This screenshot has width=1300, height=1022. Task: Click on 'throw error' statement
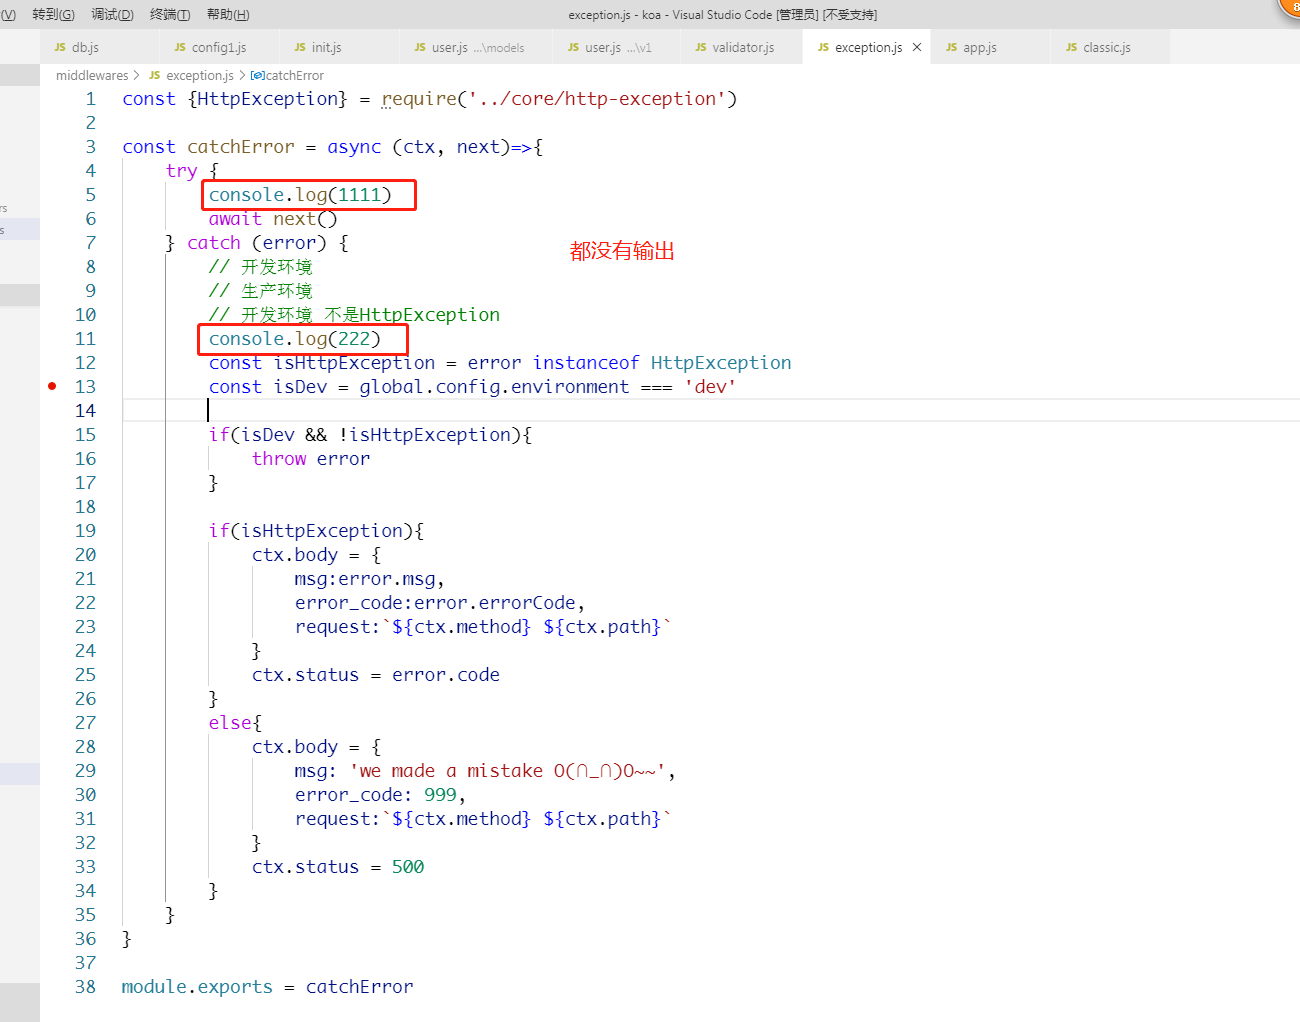(311, 459)
